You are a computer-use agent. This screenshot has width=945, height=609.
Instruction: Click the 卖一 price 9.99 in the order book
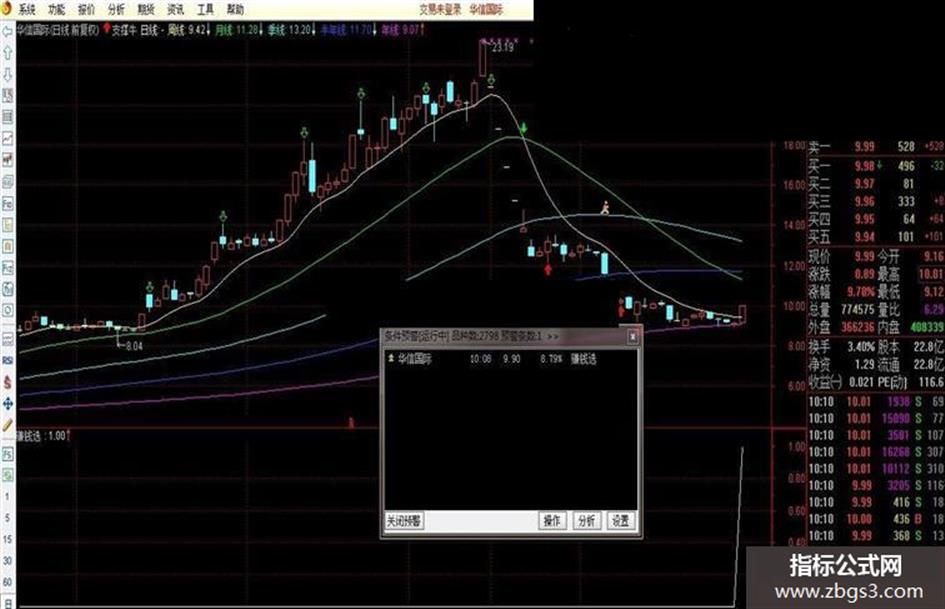click(864, 146)
